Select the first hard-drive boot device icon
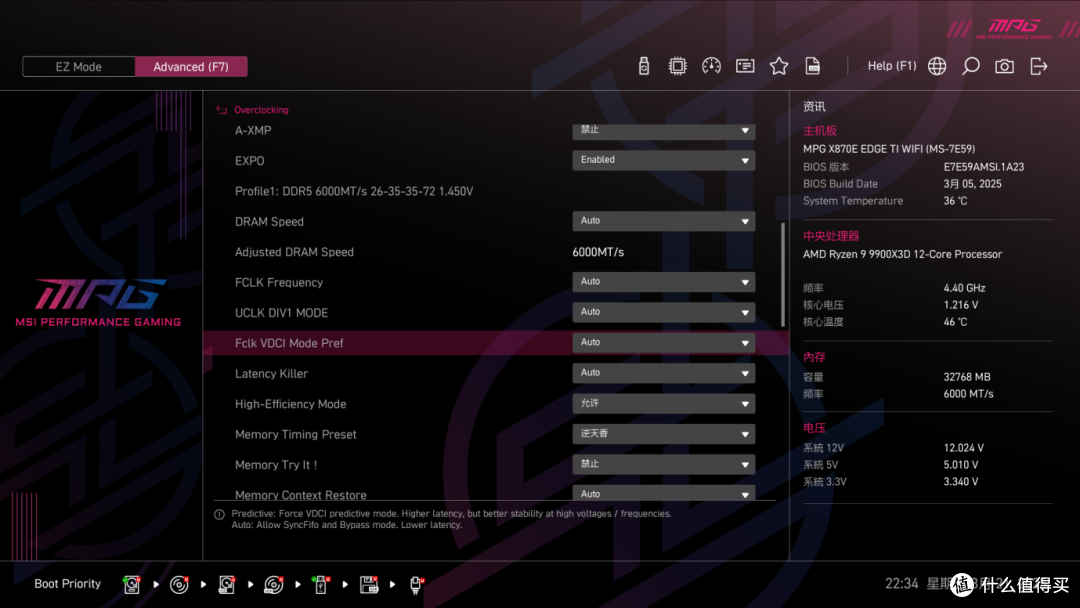The width and height of the screenshot is (1080, 608). pos(132,585)
